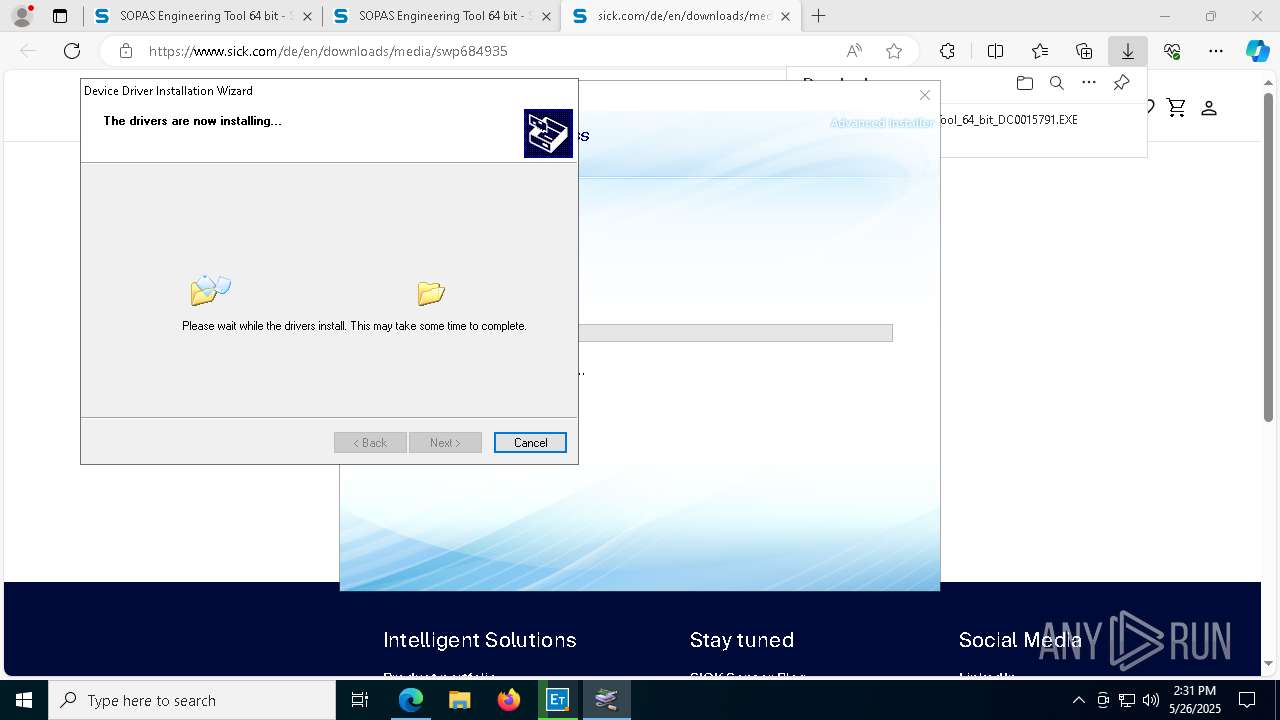Close the Advanced Installer setup window
This screenshot has height=720, width=1280.
point(925,95)
